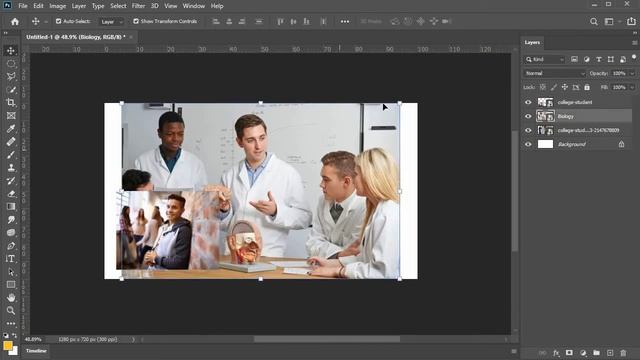Select the Frame tool
This screenshot has height=360, width=640.
[x=11, y=116]
